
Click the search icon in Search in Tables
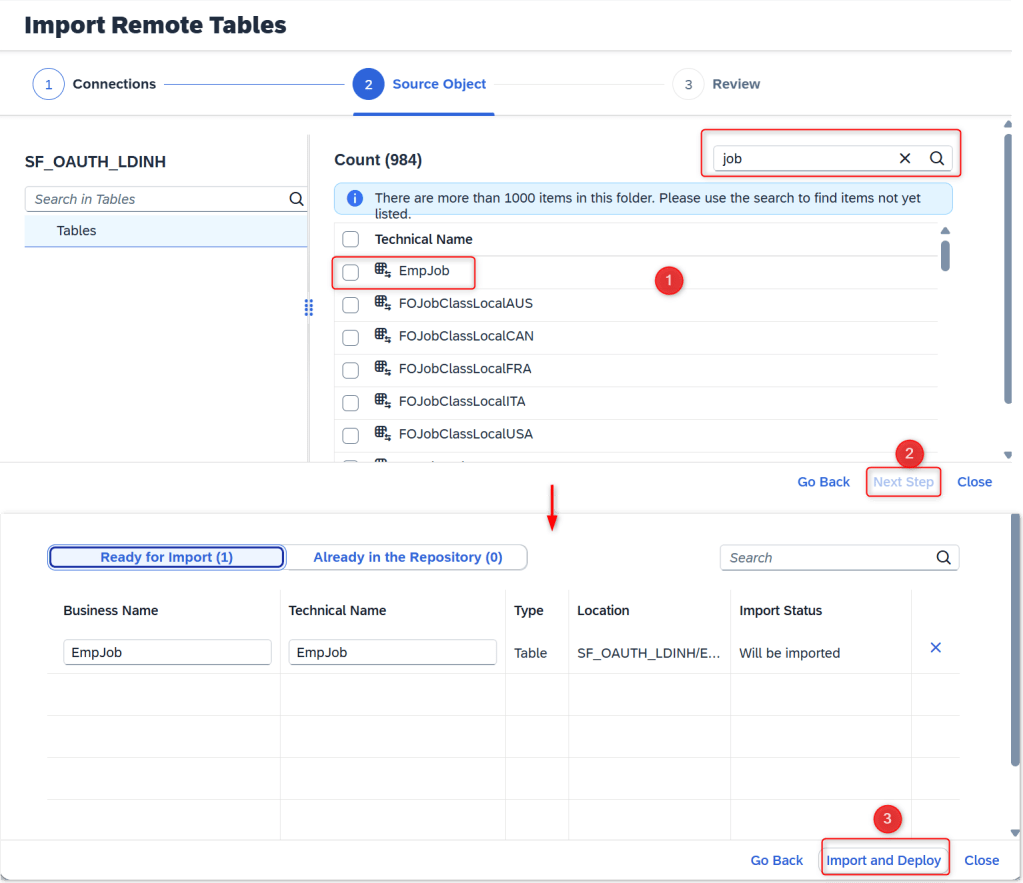(296, 199)
